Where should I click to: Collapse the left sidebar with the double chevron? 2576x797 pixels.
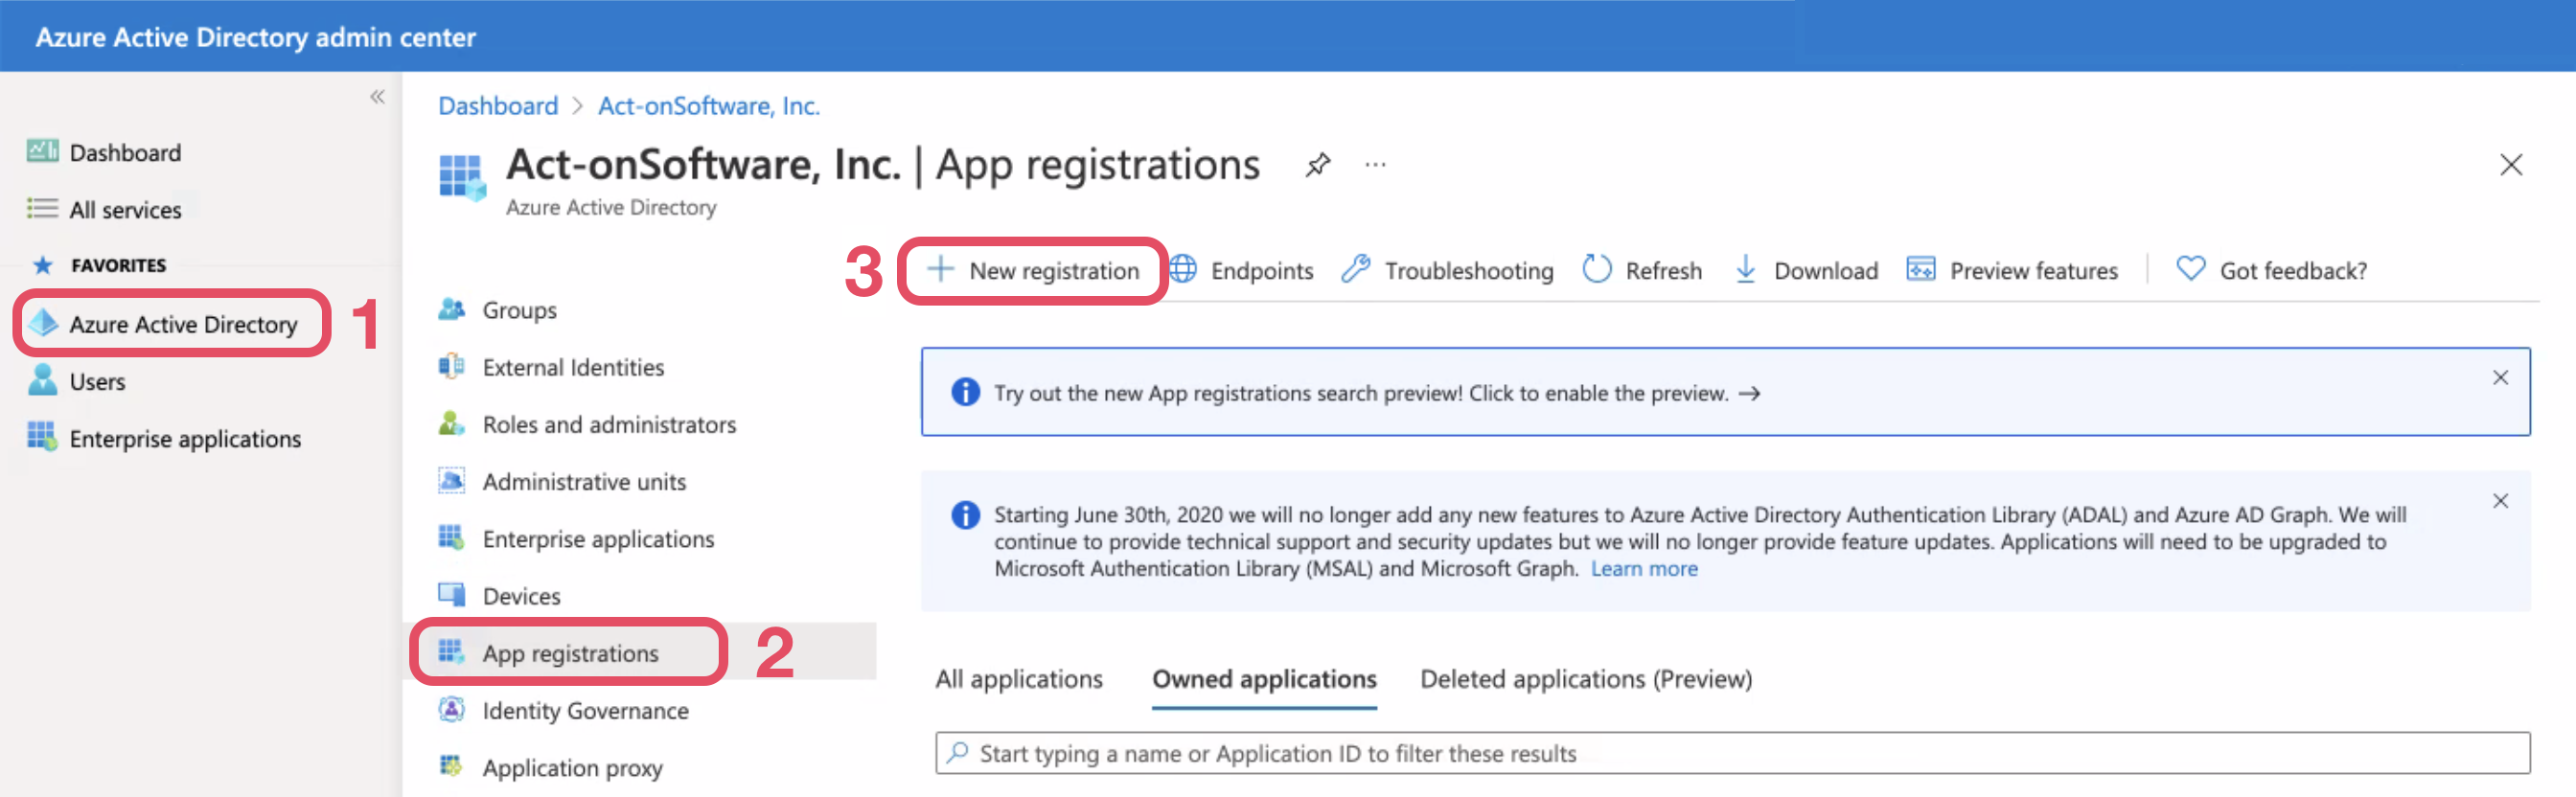pyautogui.click(x=377, y=97)
